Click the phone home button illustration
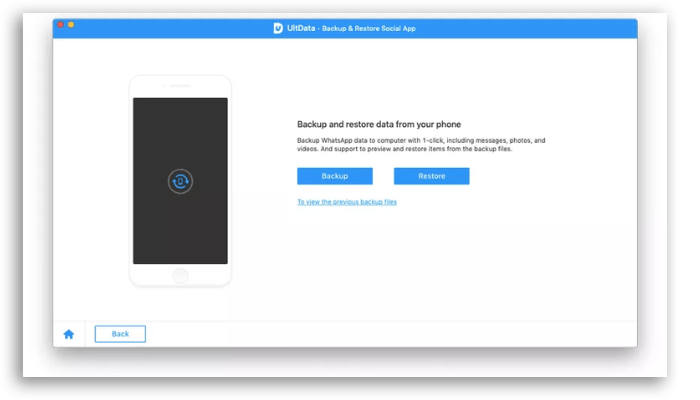Viewport: 700px width, 400px height. pos(180,275)
